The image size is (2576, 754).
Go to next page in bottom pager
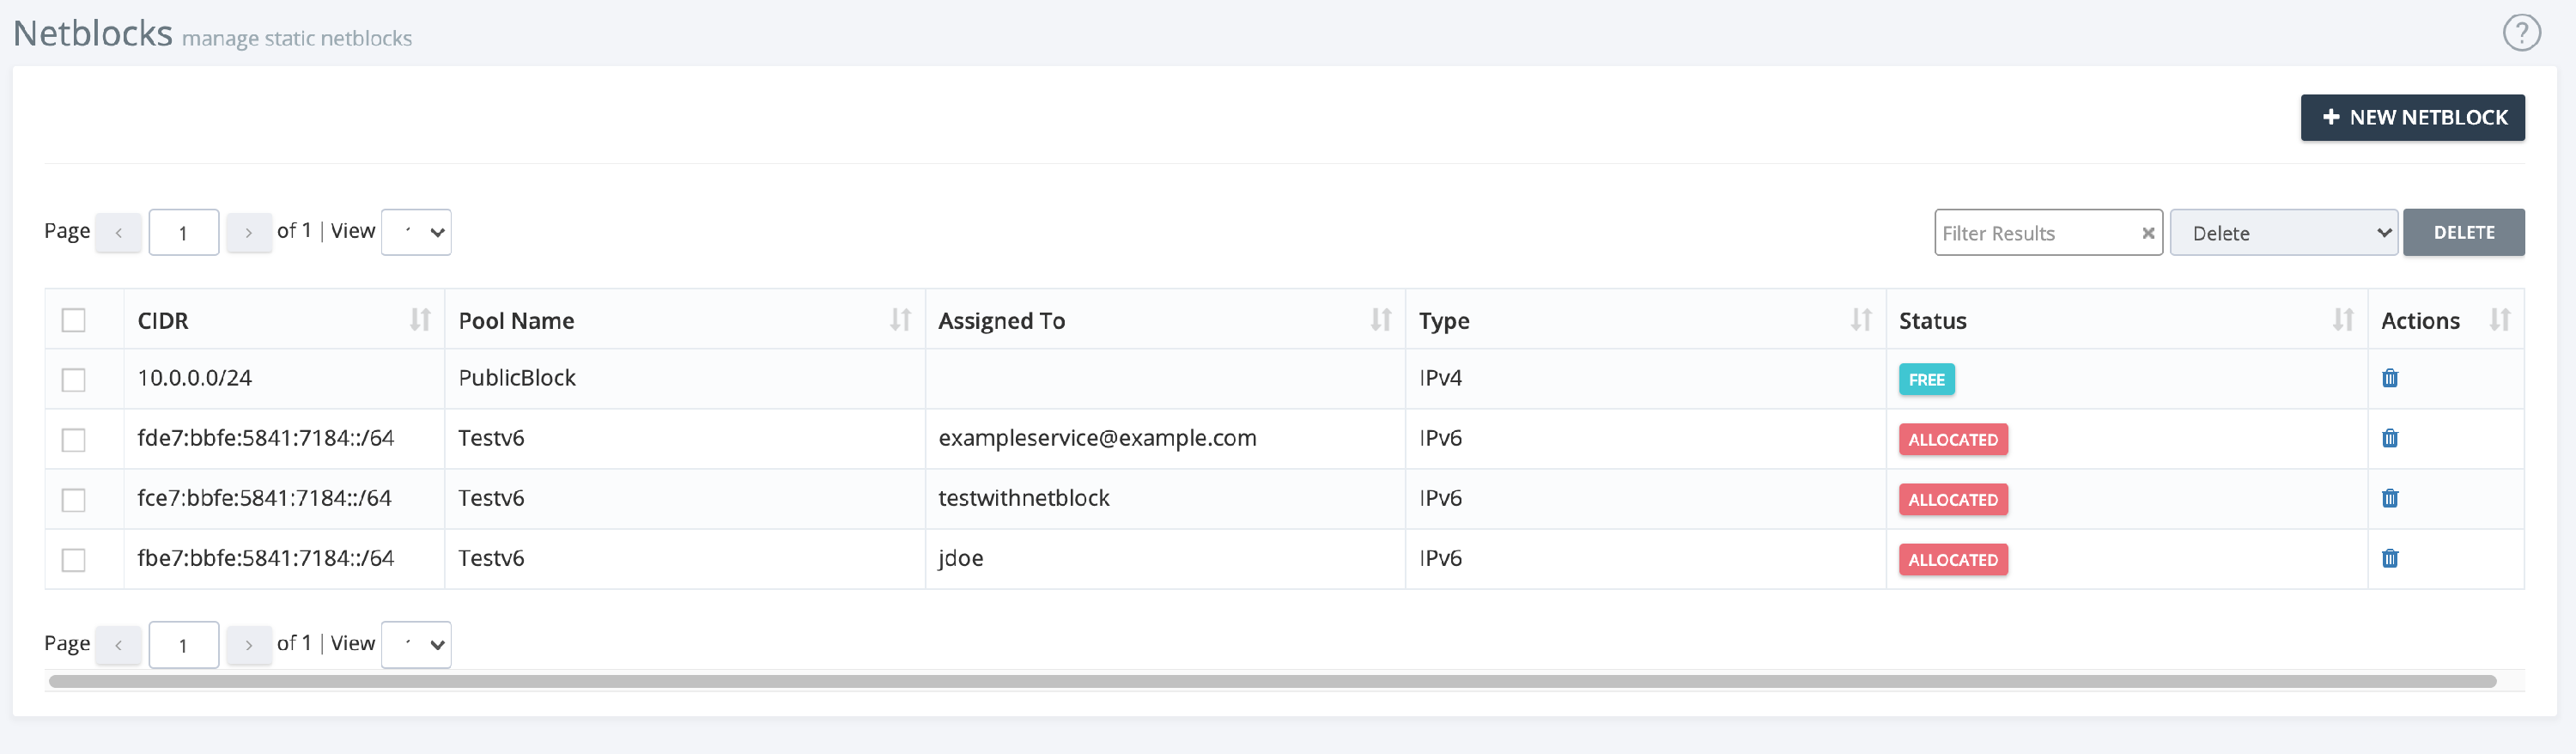tap(249, 645)
